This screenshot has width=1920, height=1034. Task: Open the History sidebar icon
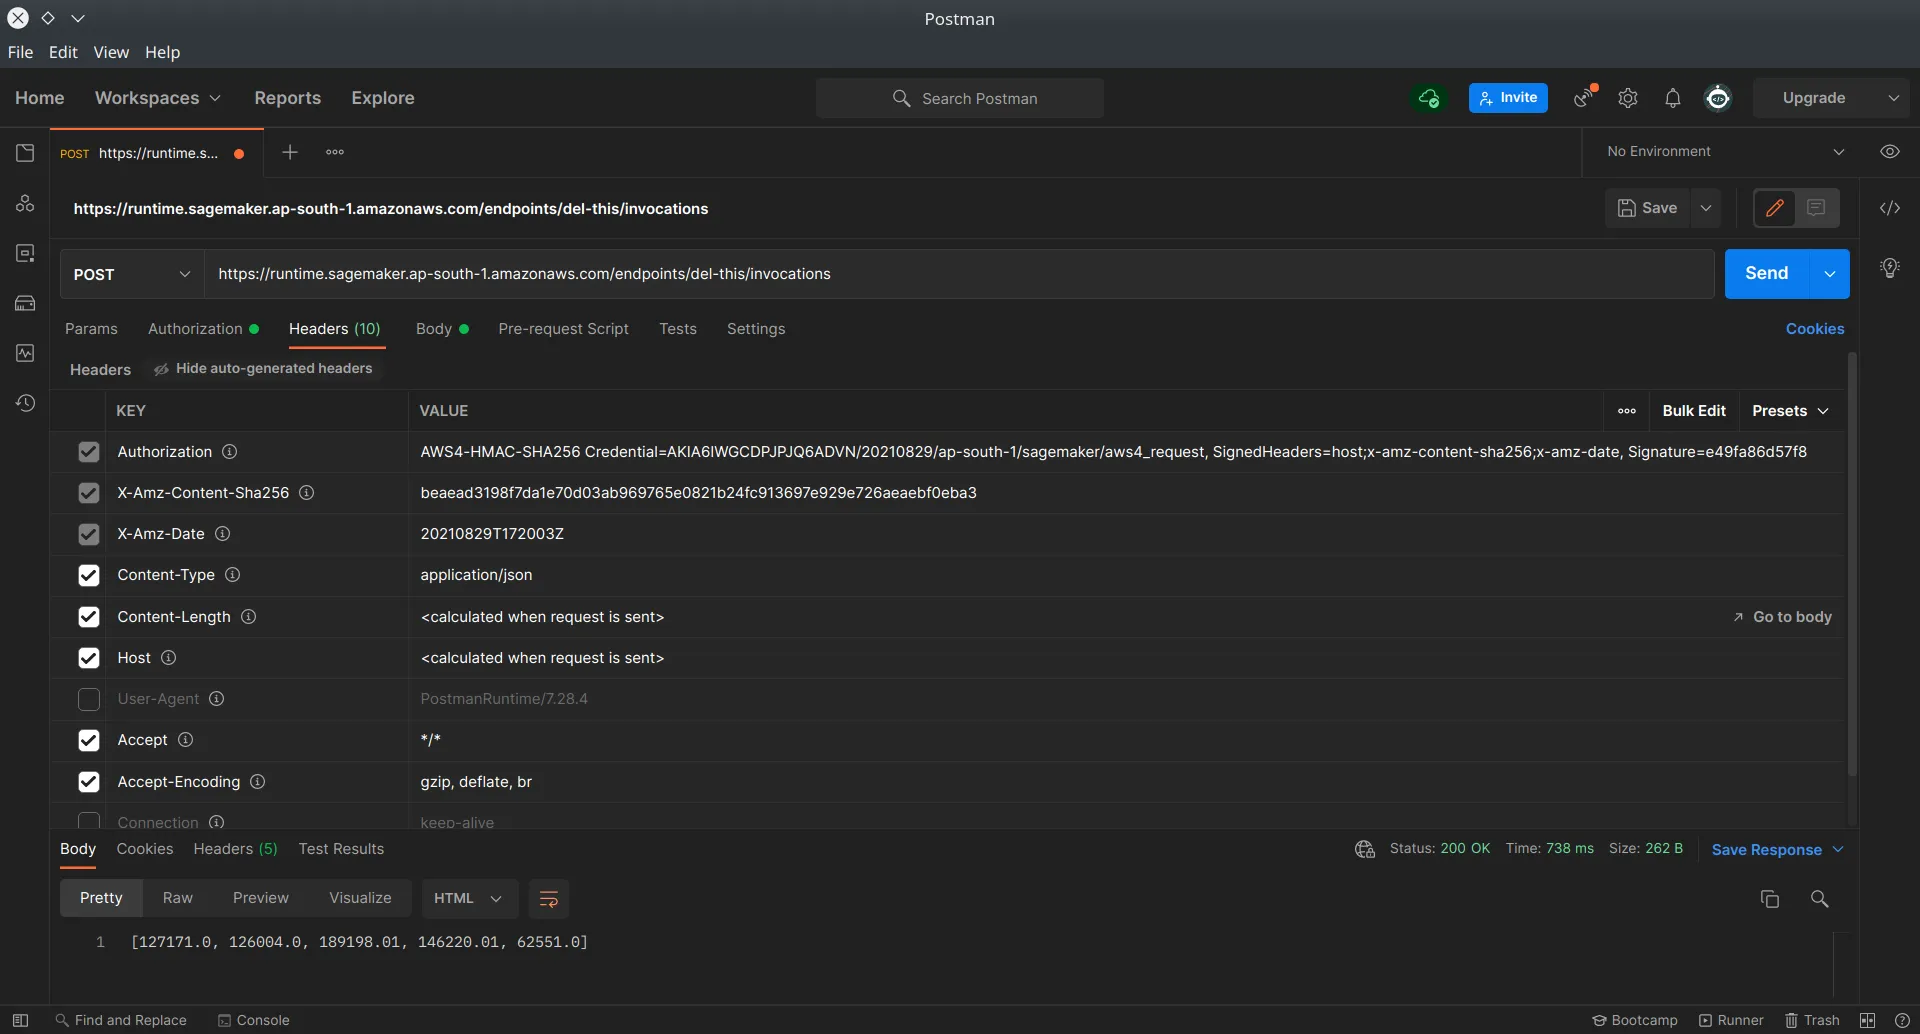click(x=25, y=403)
